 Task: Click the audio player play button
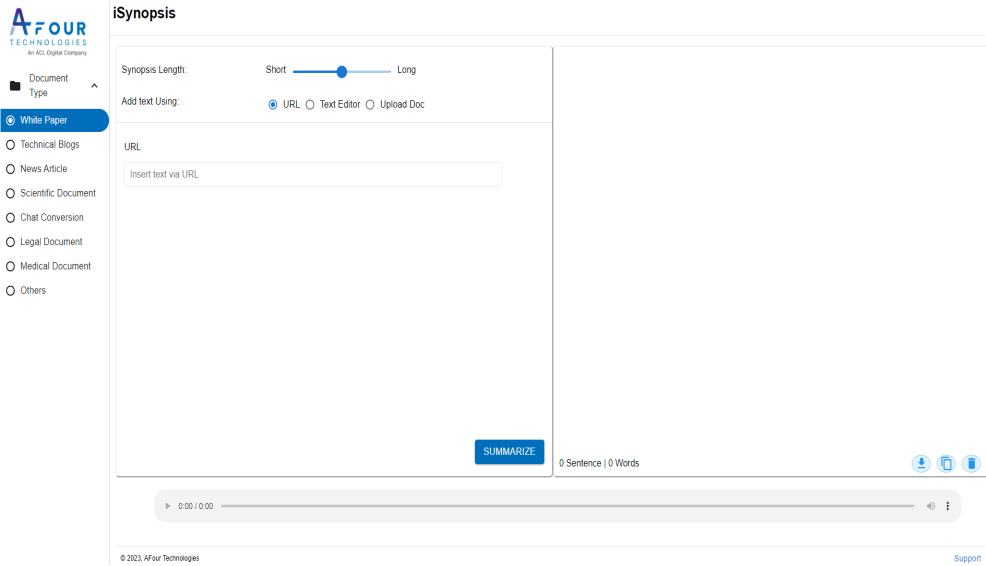pyautogui.click(x=167, y=506)
